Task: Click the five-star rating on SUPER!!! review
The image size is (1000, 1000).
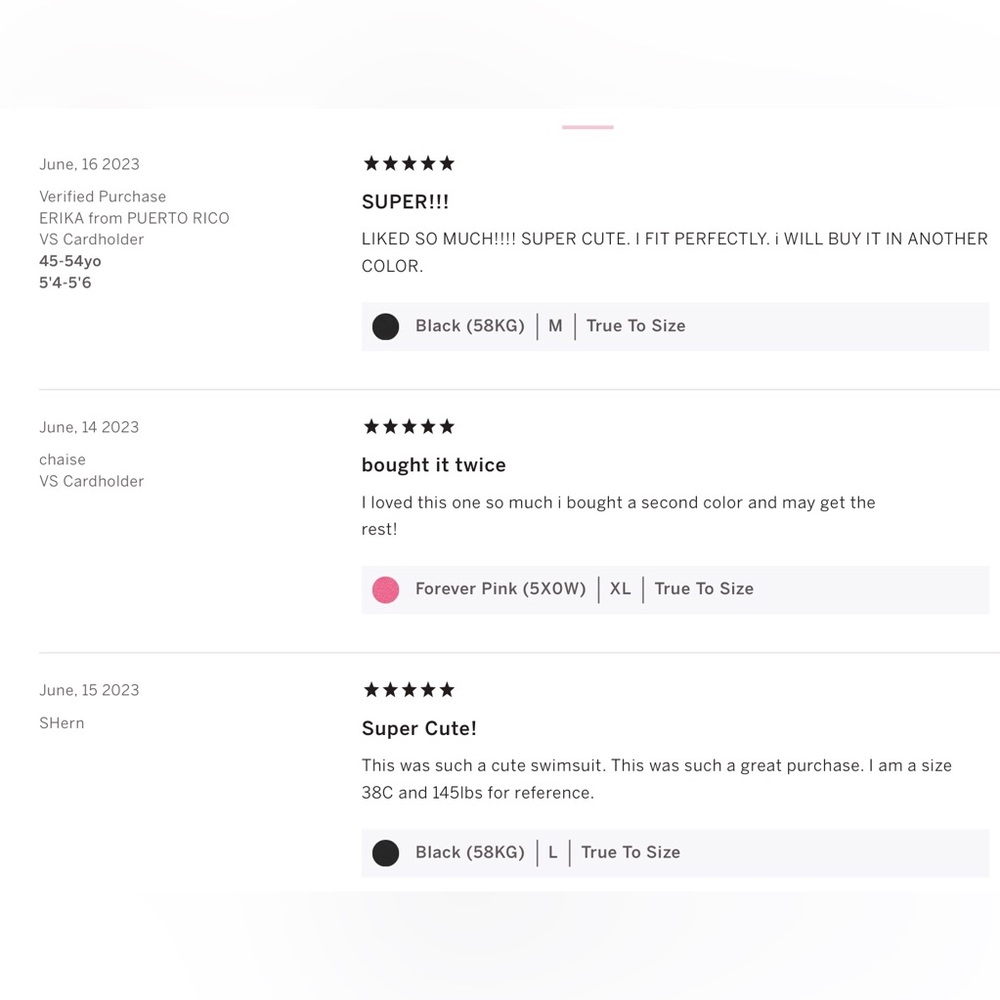Action: (409, 163)
